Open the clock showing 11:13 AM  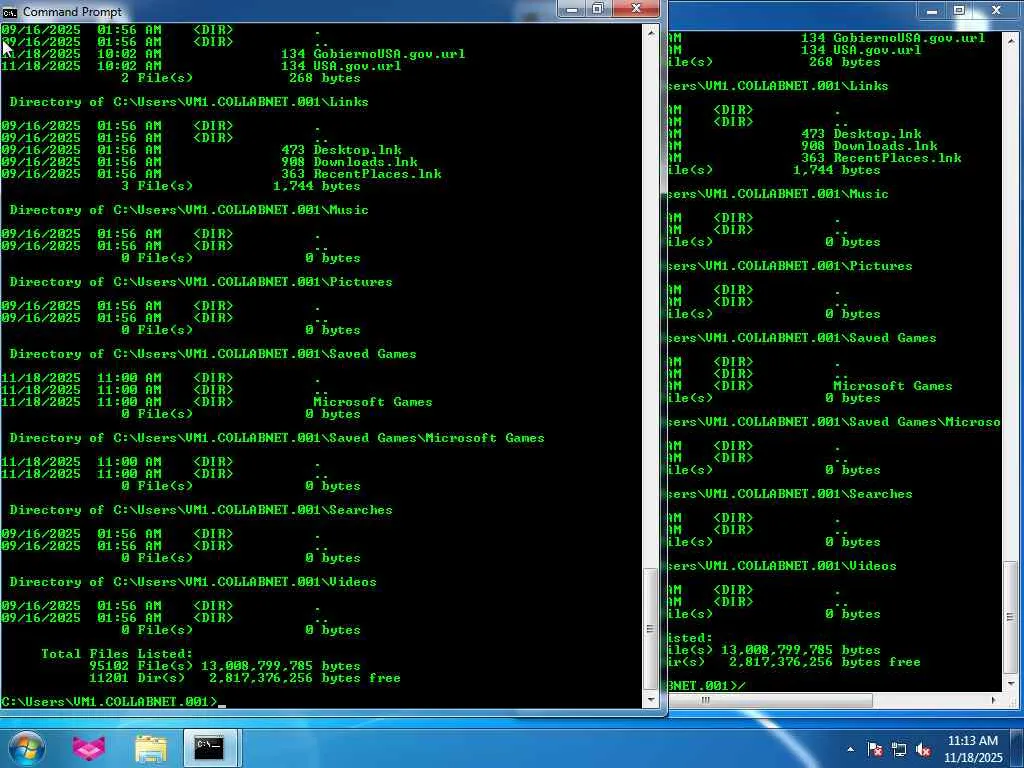click(x=972, y=741)
